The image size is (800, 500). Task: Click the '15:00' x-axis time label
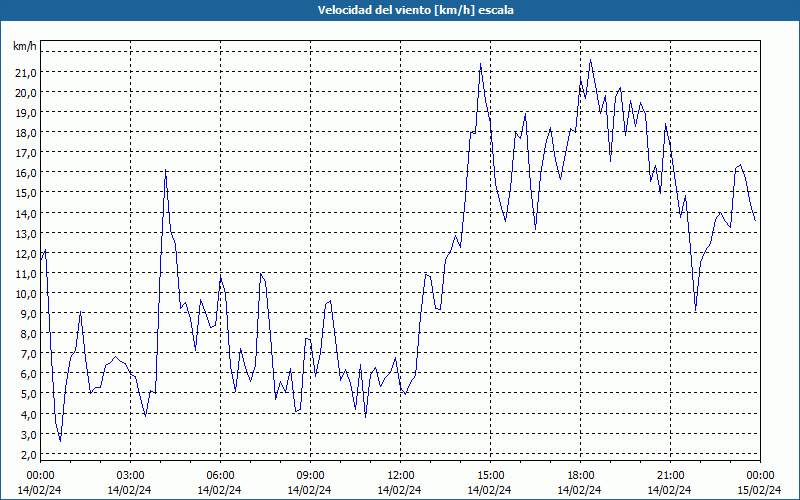[x=490, y=475]
